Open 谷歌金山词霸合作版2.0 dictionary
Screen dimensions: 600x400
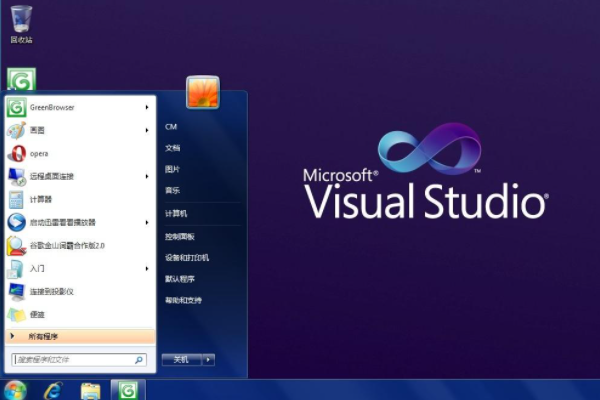66,245
